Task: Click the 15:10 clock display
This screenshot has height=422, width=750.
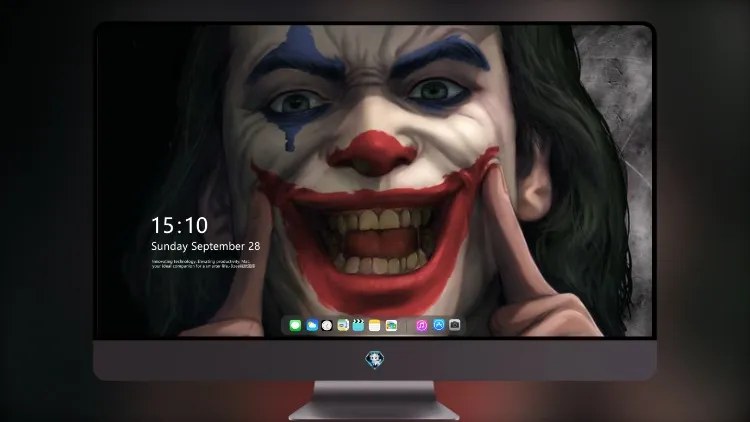Action: pos(180,225)
